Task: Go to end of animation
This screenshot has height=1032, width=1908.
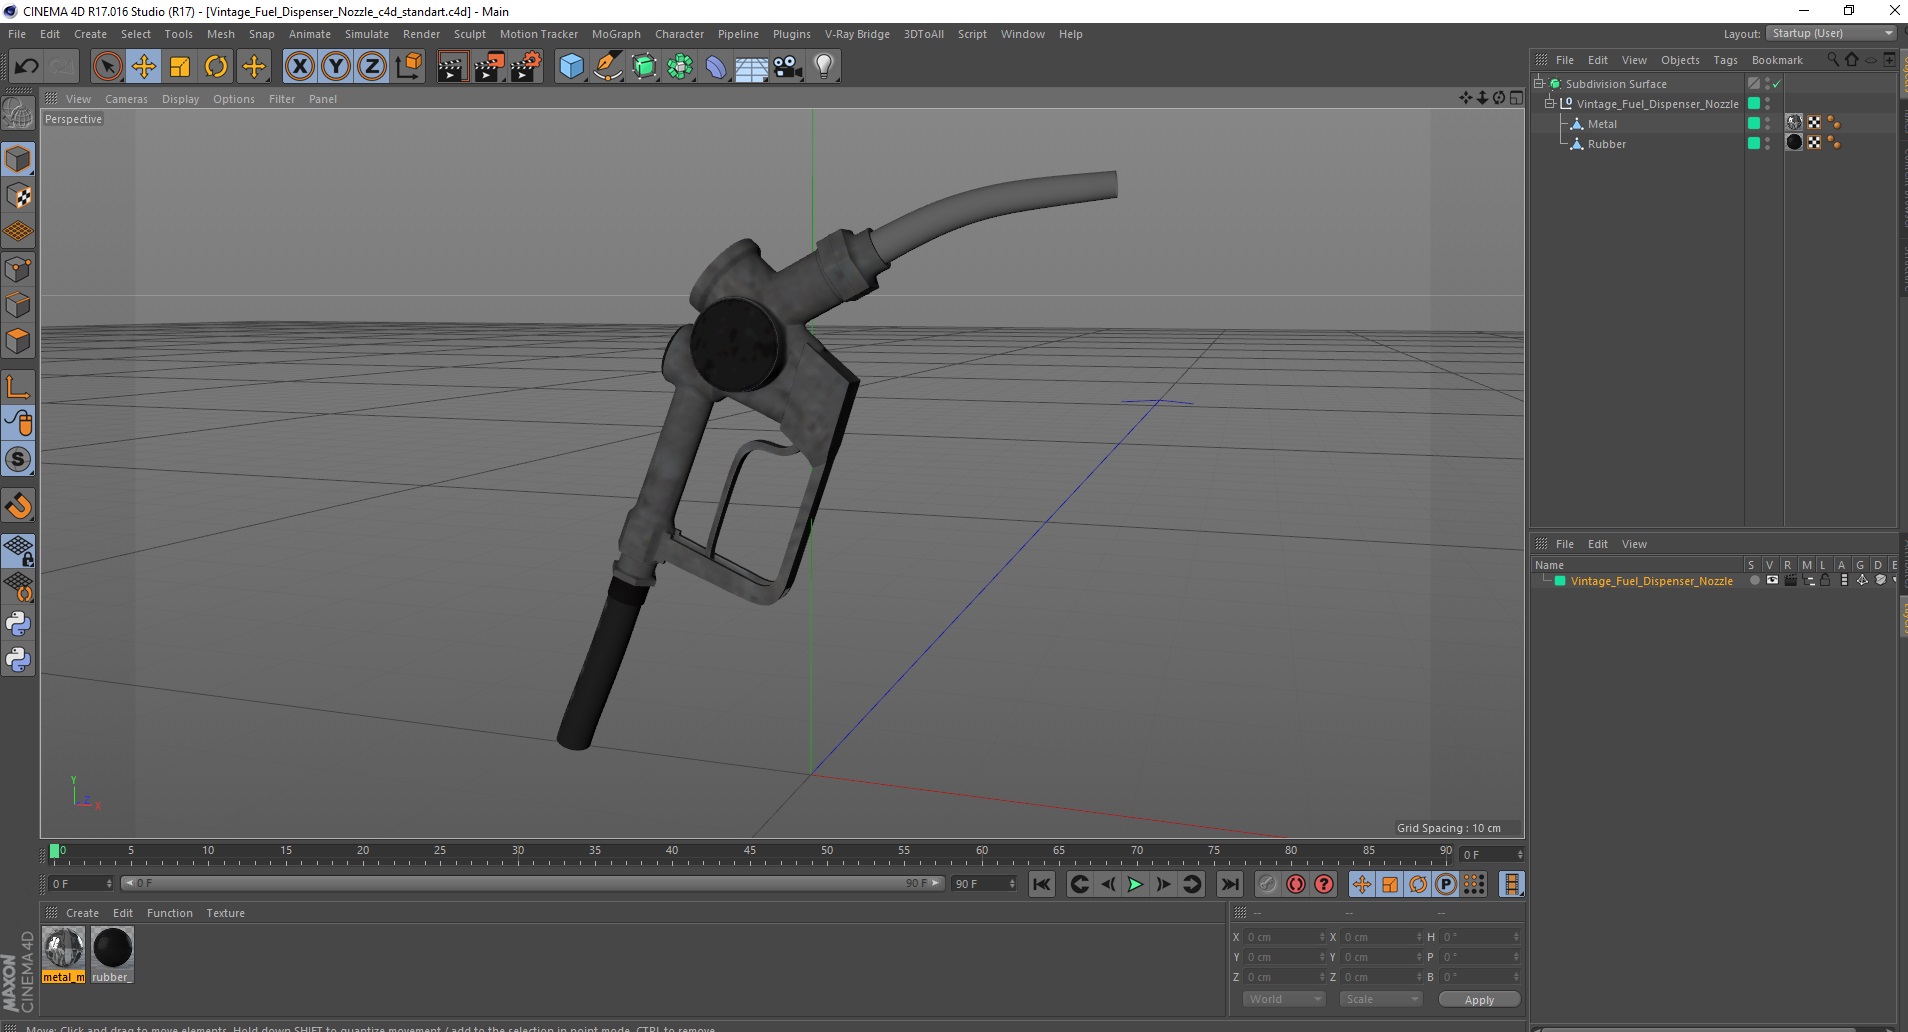Action: 1230,884
